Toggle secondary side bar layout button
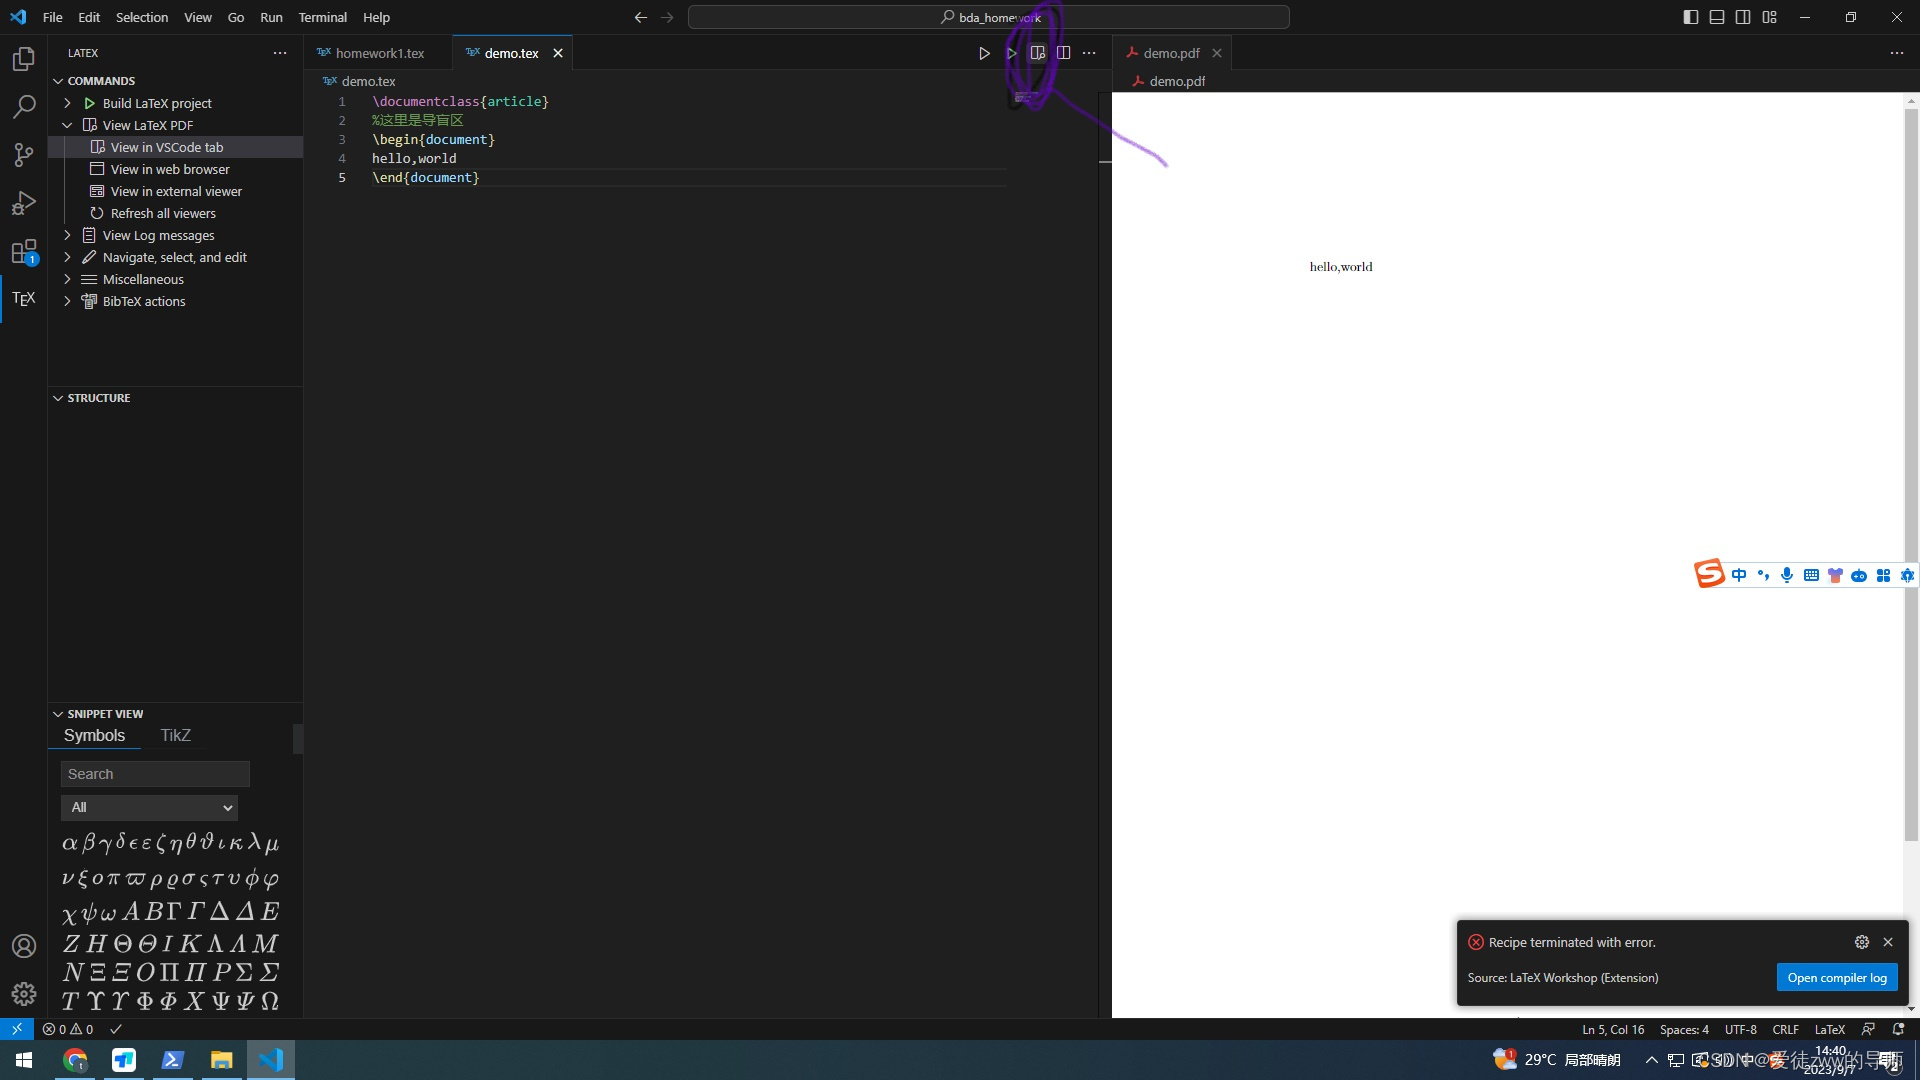 point(1743,17)
